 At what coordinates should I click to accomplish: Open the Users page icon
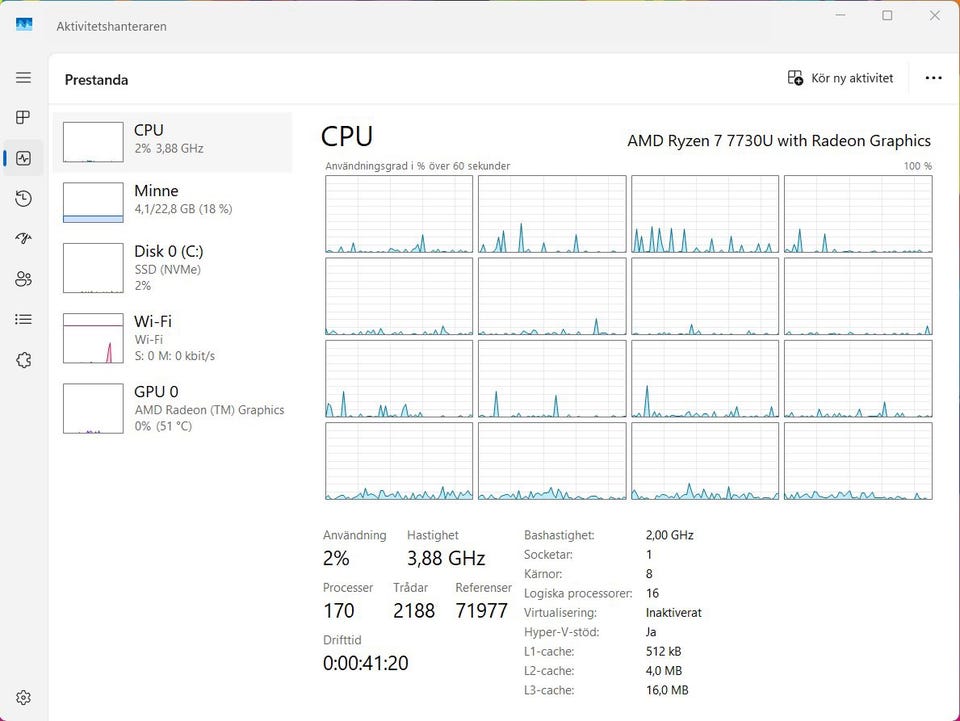tap(23, 279)
